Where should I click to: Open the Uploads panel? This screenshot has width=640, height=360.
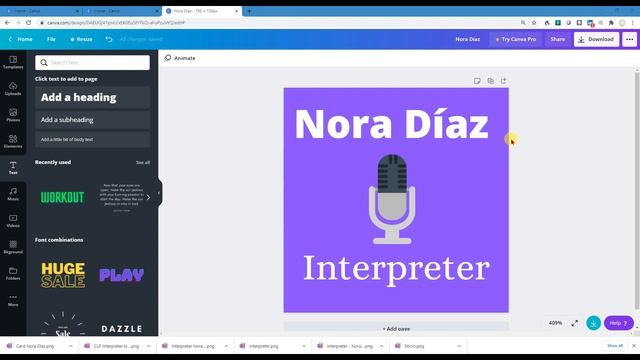[13, 89]
